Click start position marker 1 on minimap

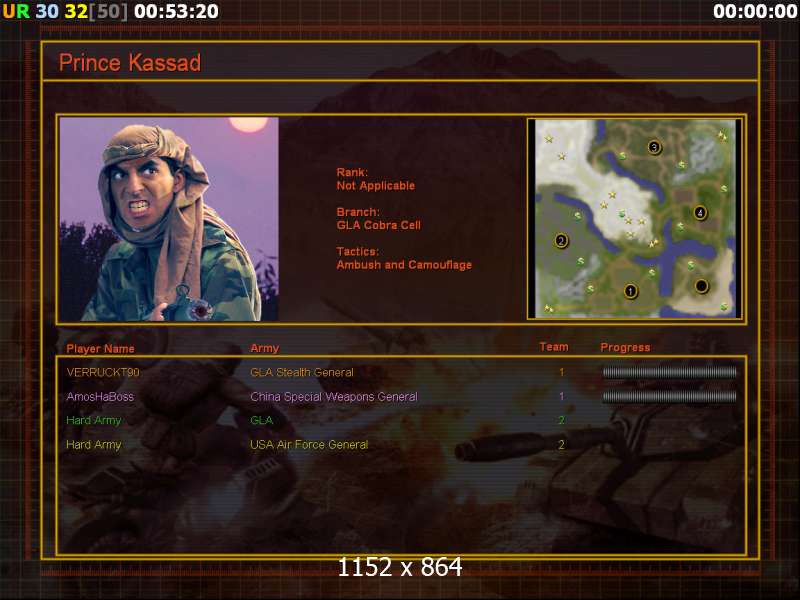click(x=631, y=291)
